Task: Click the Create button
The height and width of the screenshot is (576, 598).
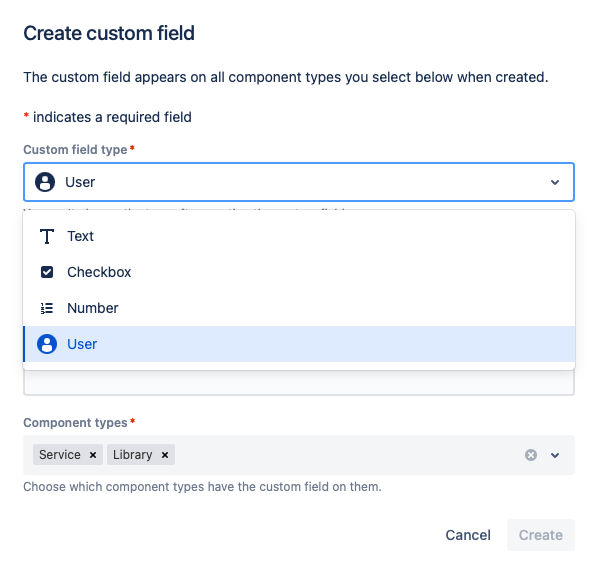Action: click(541, 535)
